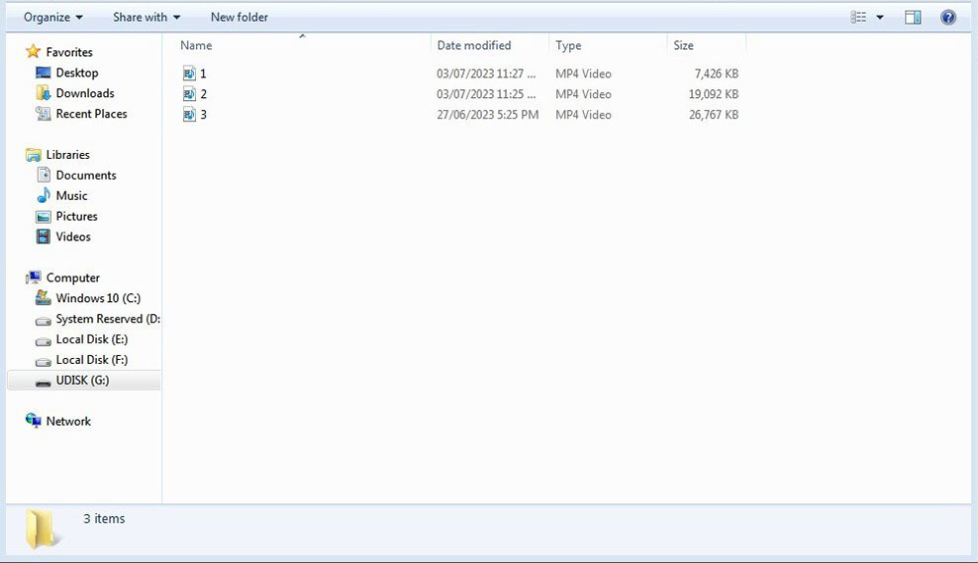Open Local Disk (E:)
The image size is (978, 563).
92,339
